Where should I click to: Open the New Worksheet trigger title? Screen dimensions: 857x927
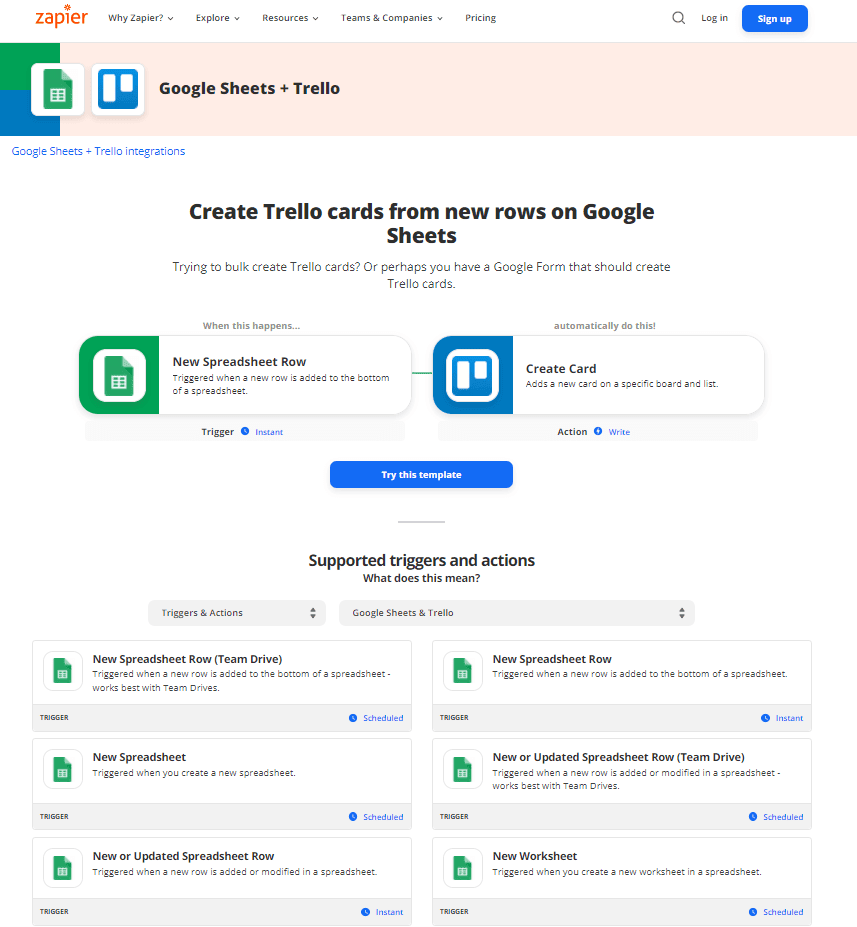pos(535,855)
